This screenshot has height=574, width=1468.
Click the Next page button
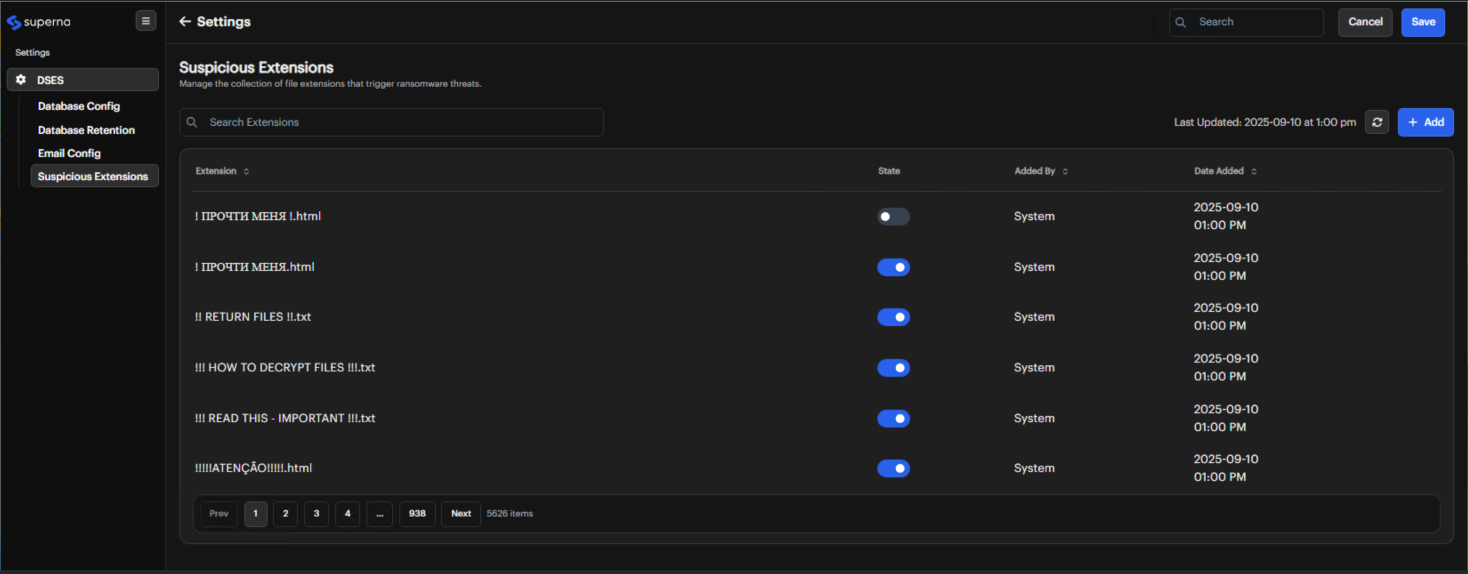point(461,514)
